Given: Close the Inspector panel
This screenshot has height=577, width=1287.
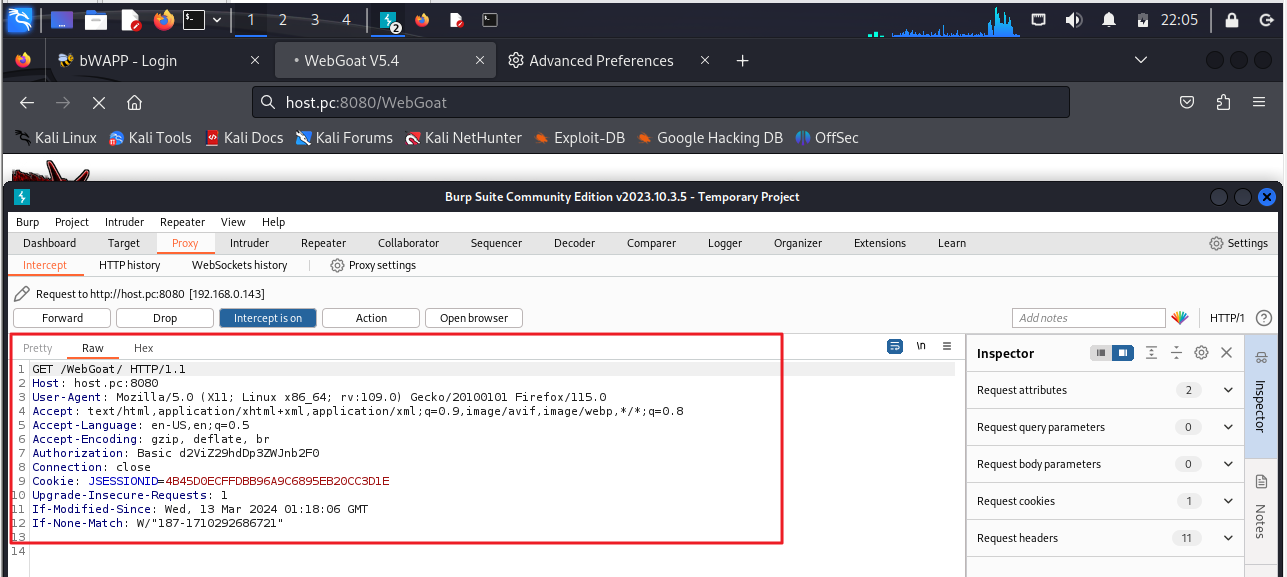Looking at the screenshot, I should [1227, 353].
